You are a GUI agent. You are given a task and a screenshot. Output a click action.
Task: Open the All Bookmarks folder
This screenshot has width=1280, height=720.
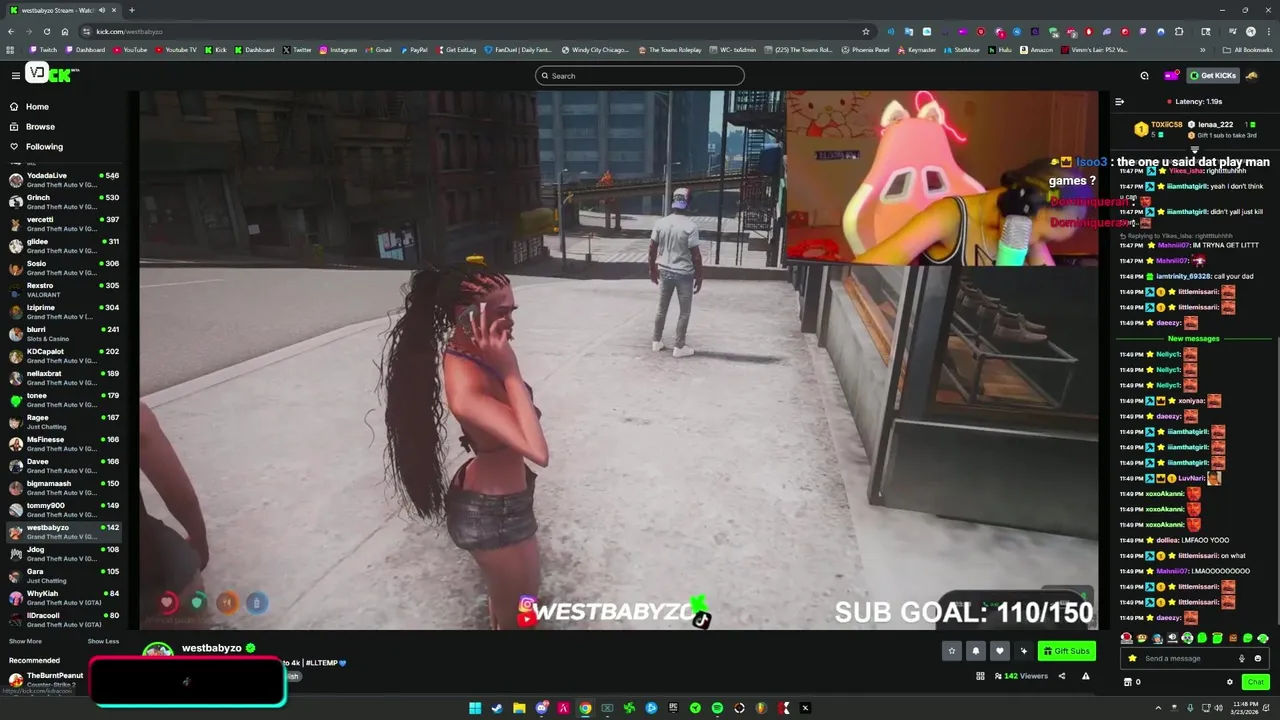[1247, 50]
